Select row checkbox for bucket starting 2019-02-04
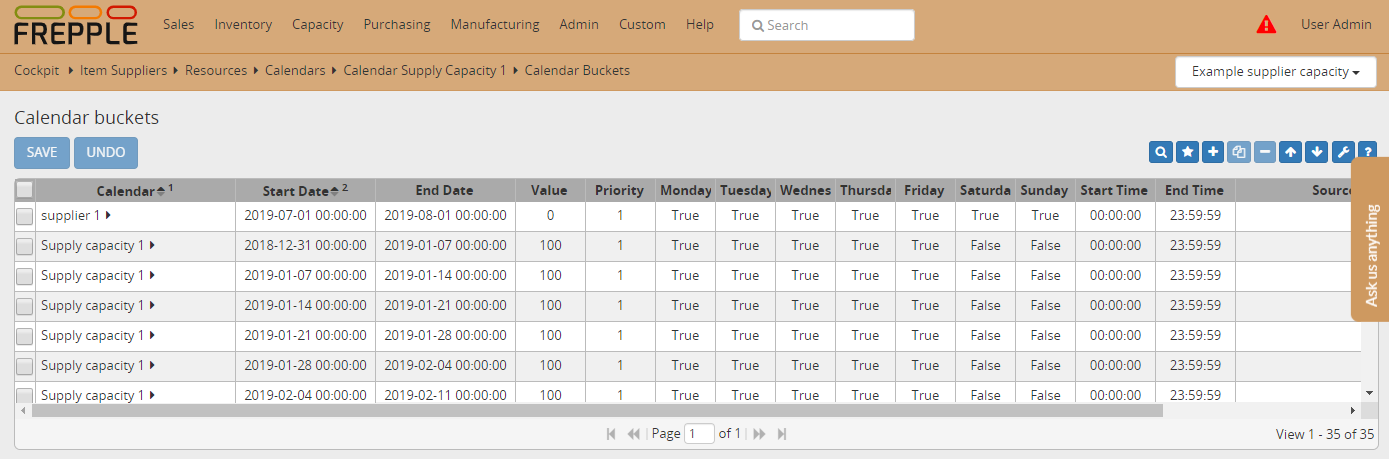1389x459 pixels. pos(25,395)
